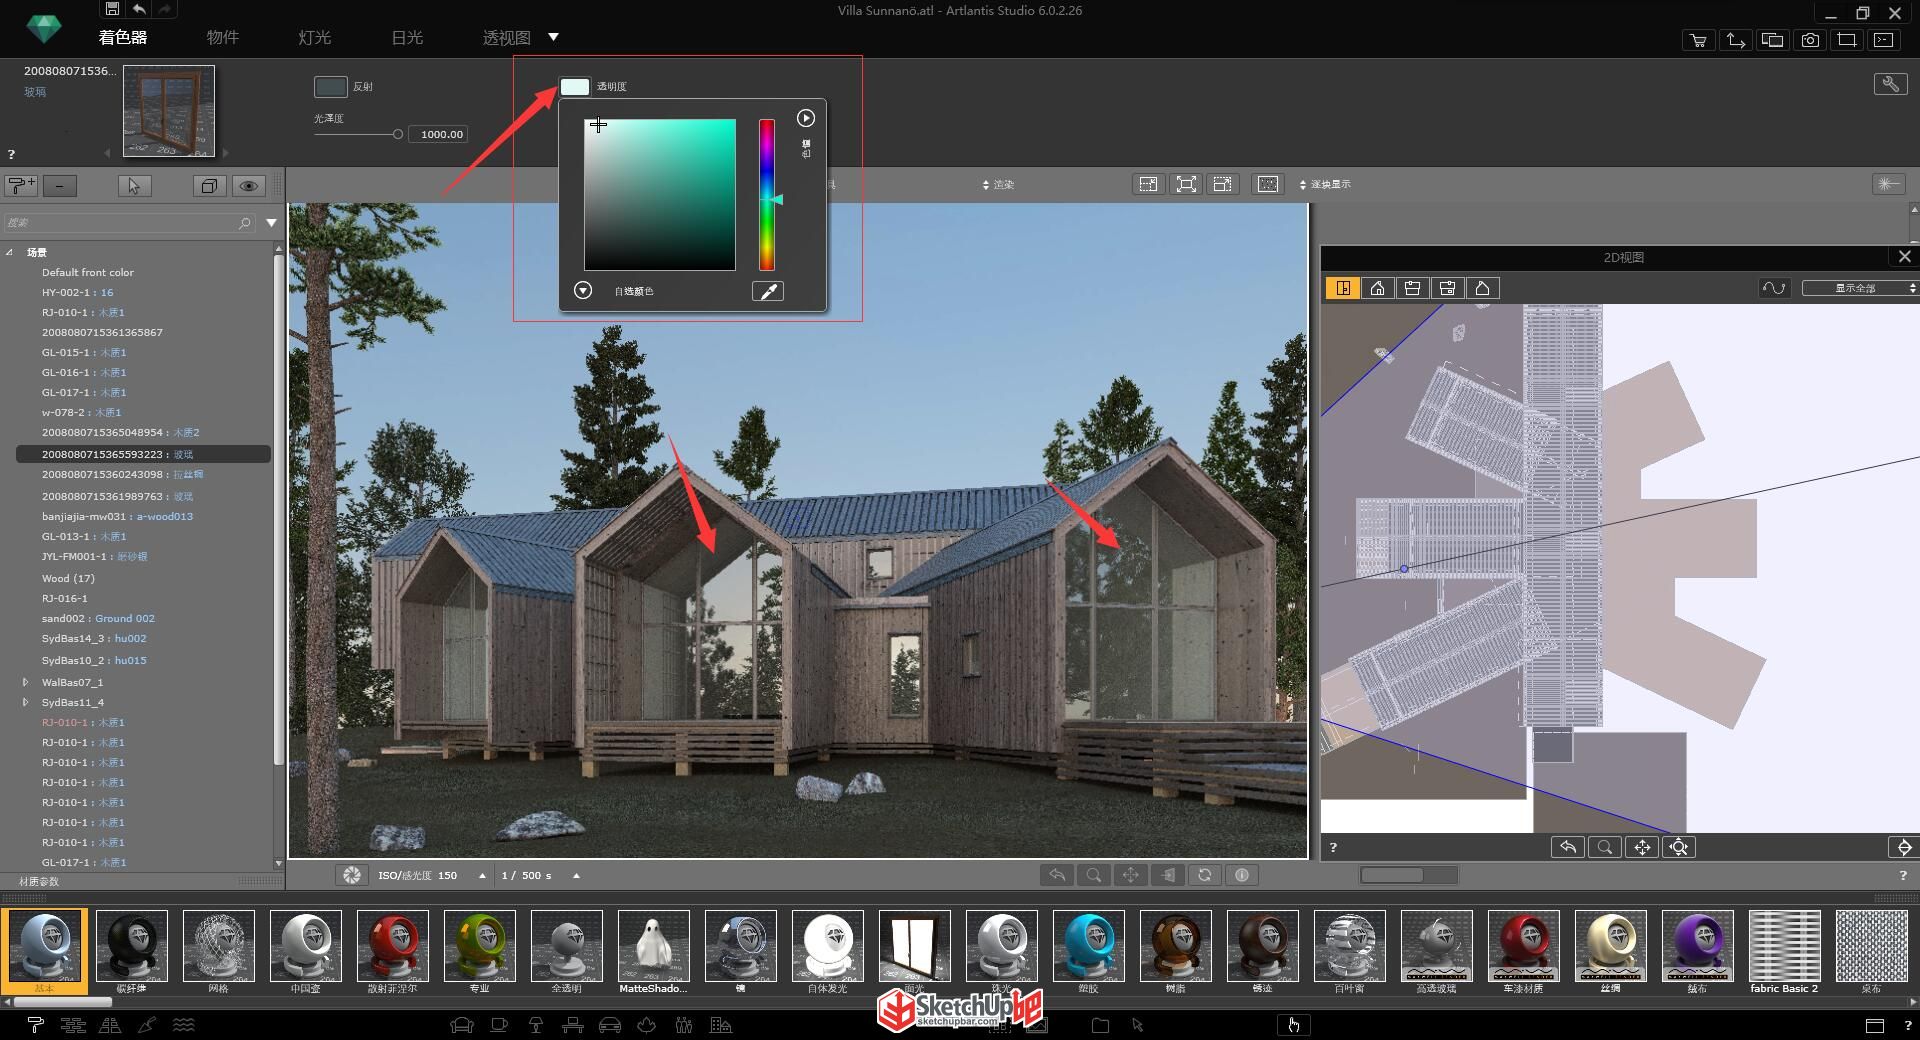
Task: Click the console window icon at top right
Action: coord(1884,40)
